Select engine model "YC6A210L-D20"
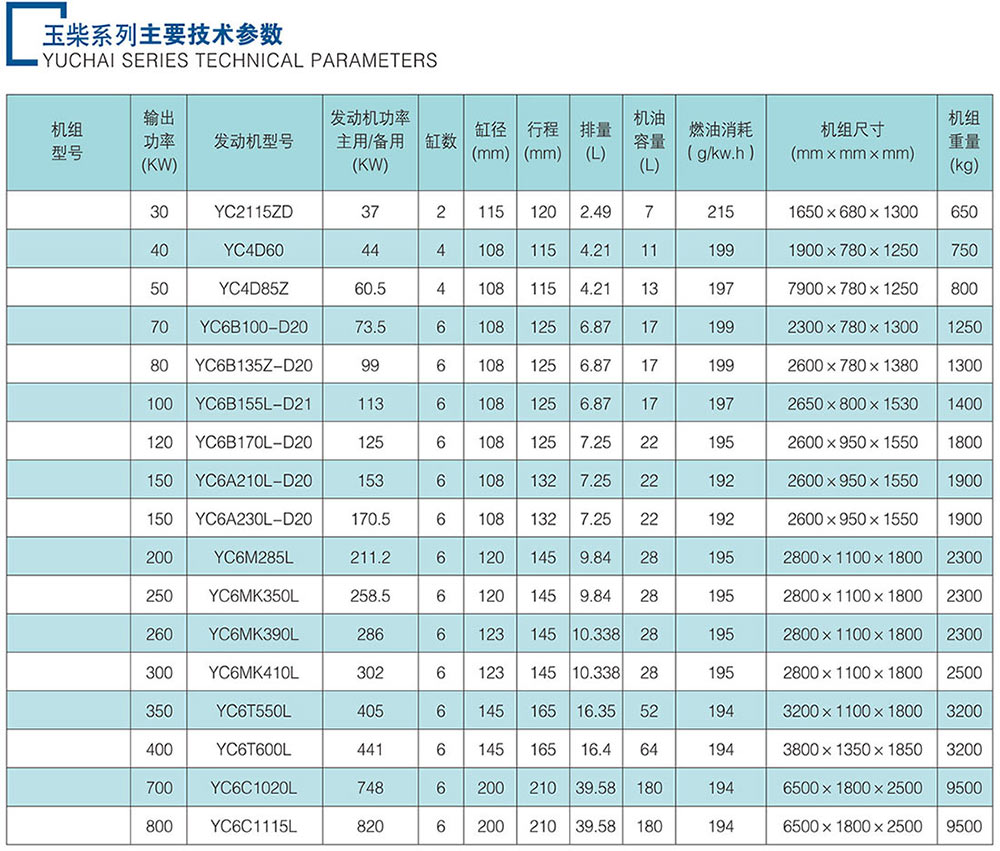The height and width of the screenshot is (851, 1000). point(254,480)
